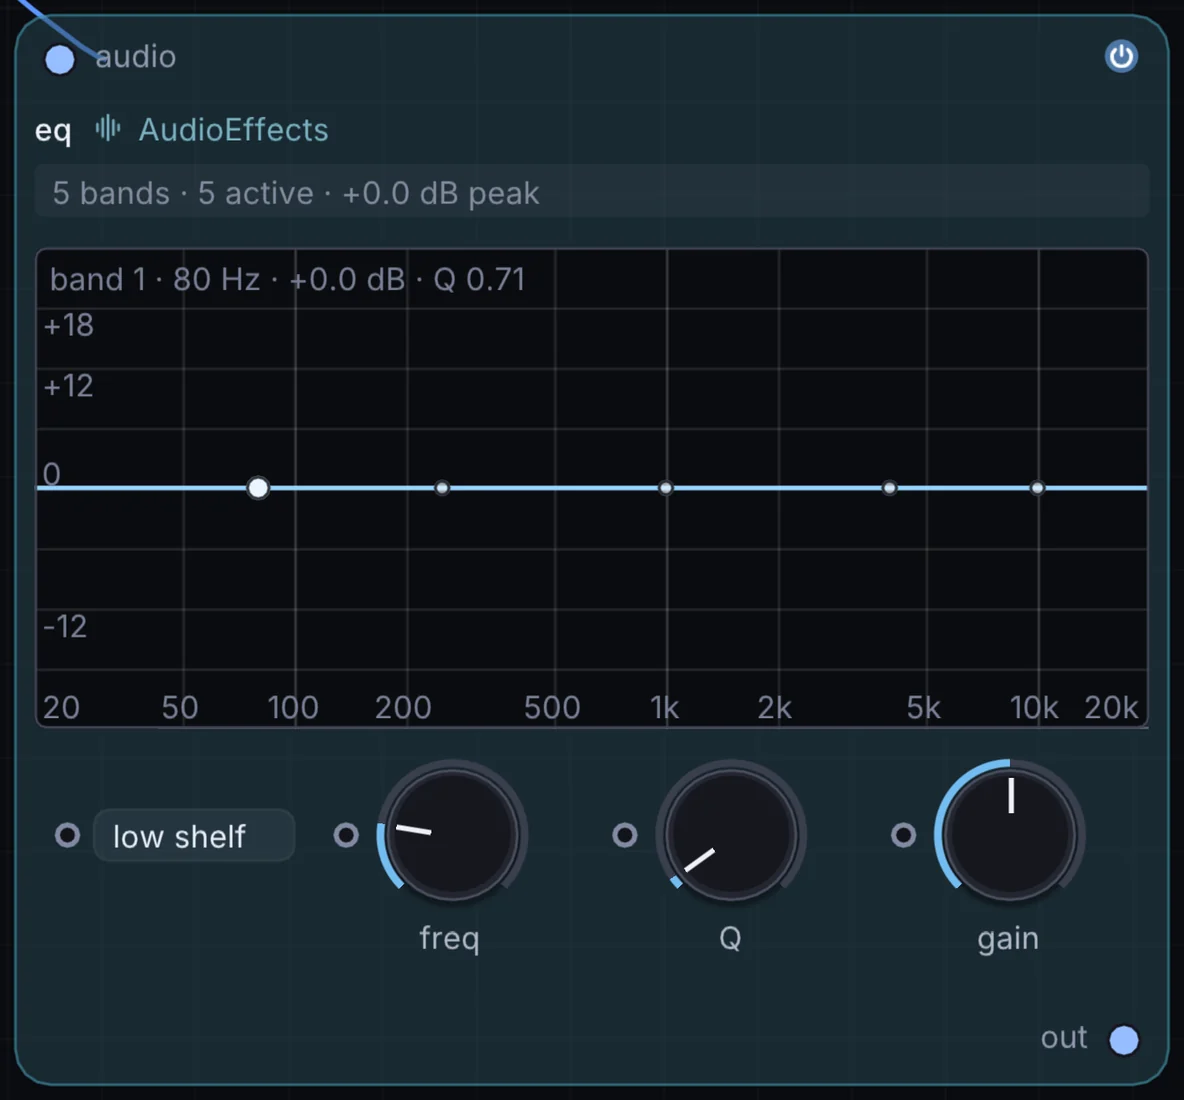1184x1100 pixels.
Task: Click the 5k frequency axis label
Action: coord(923,708)
